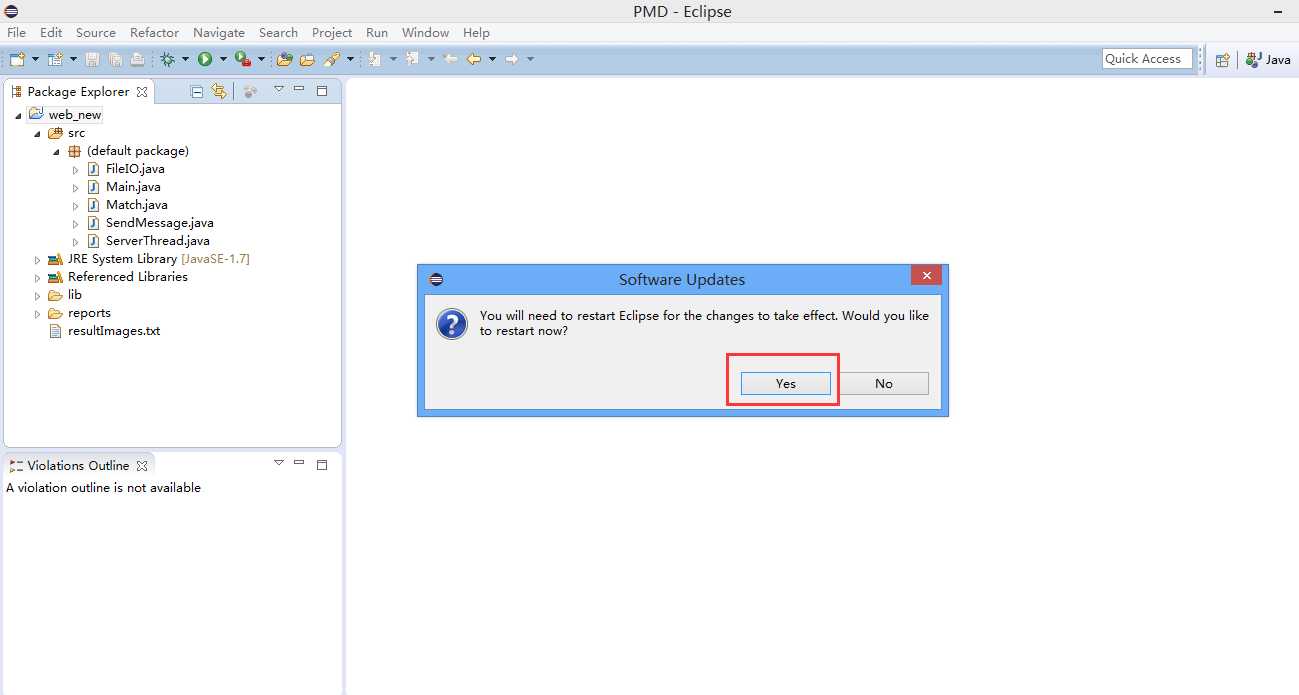
Task: Open the Project menu
Action: point(332,33)
